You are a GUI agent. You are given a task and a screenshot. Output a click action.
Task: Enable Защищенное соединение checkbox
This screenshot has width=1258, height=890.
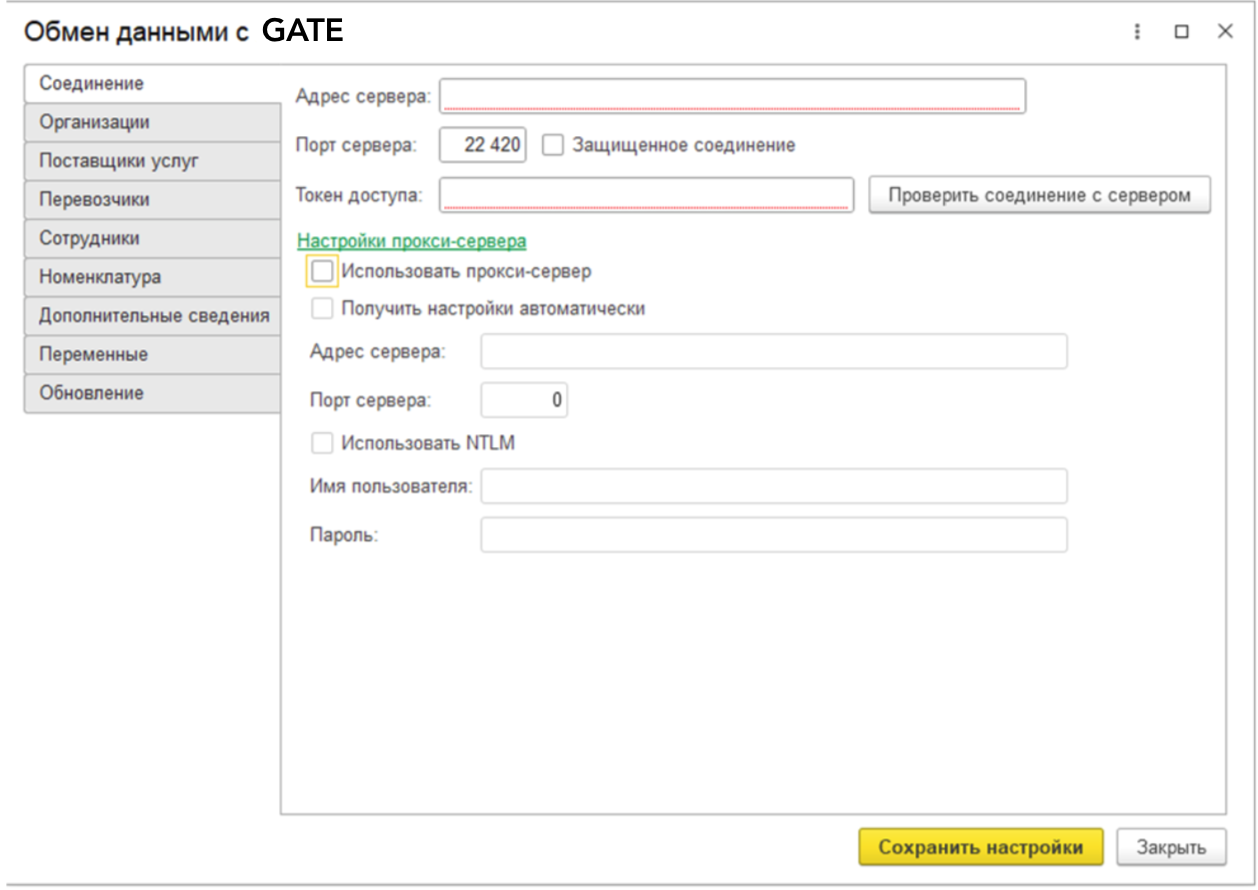[553, 145]
